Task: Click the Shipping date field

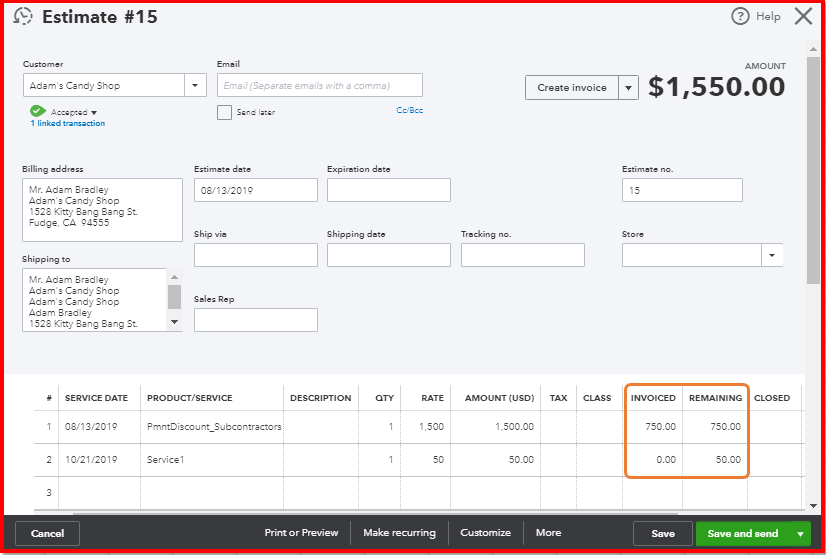Action: pos(389,255)
